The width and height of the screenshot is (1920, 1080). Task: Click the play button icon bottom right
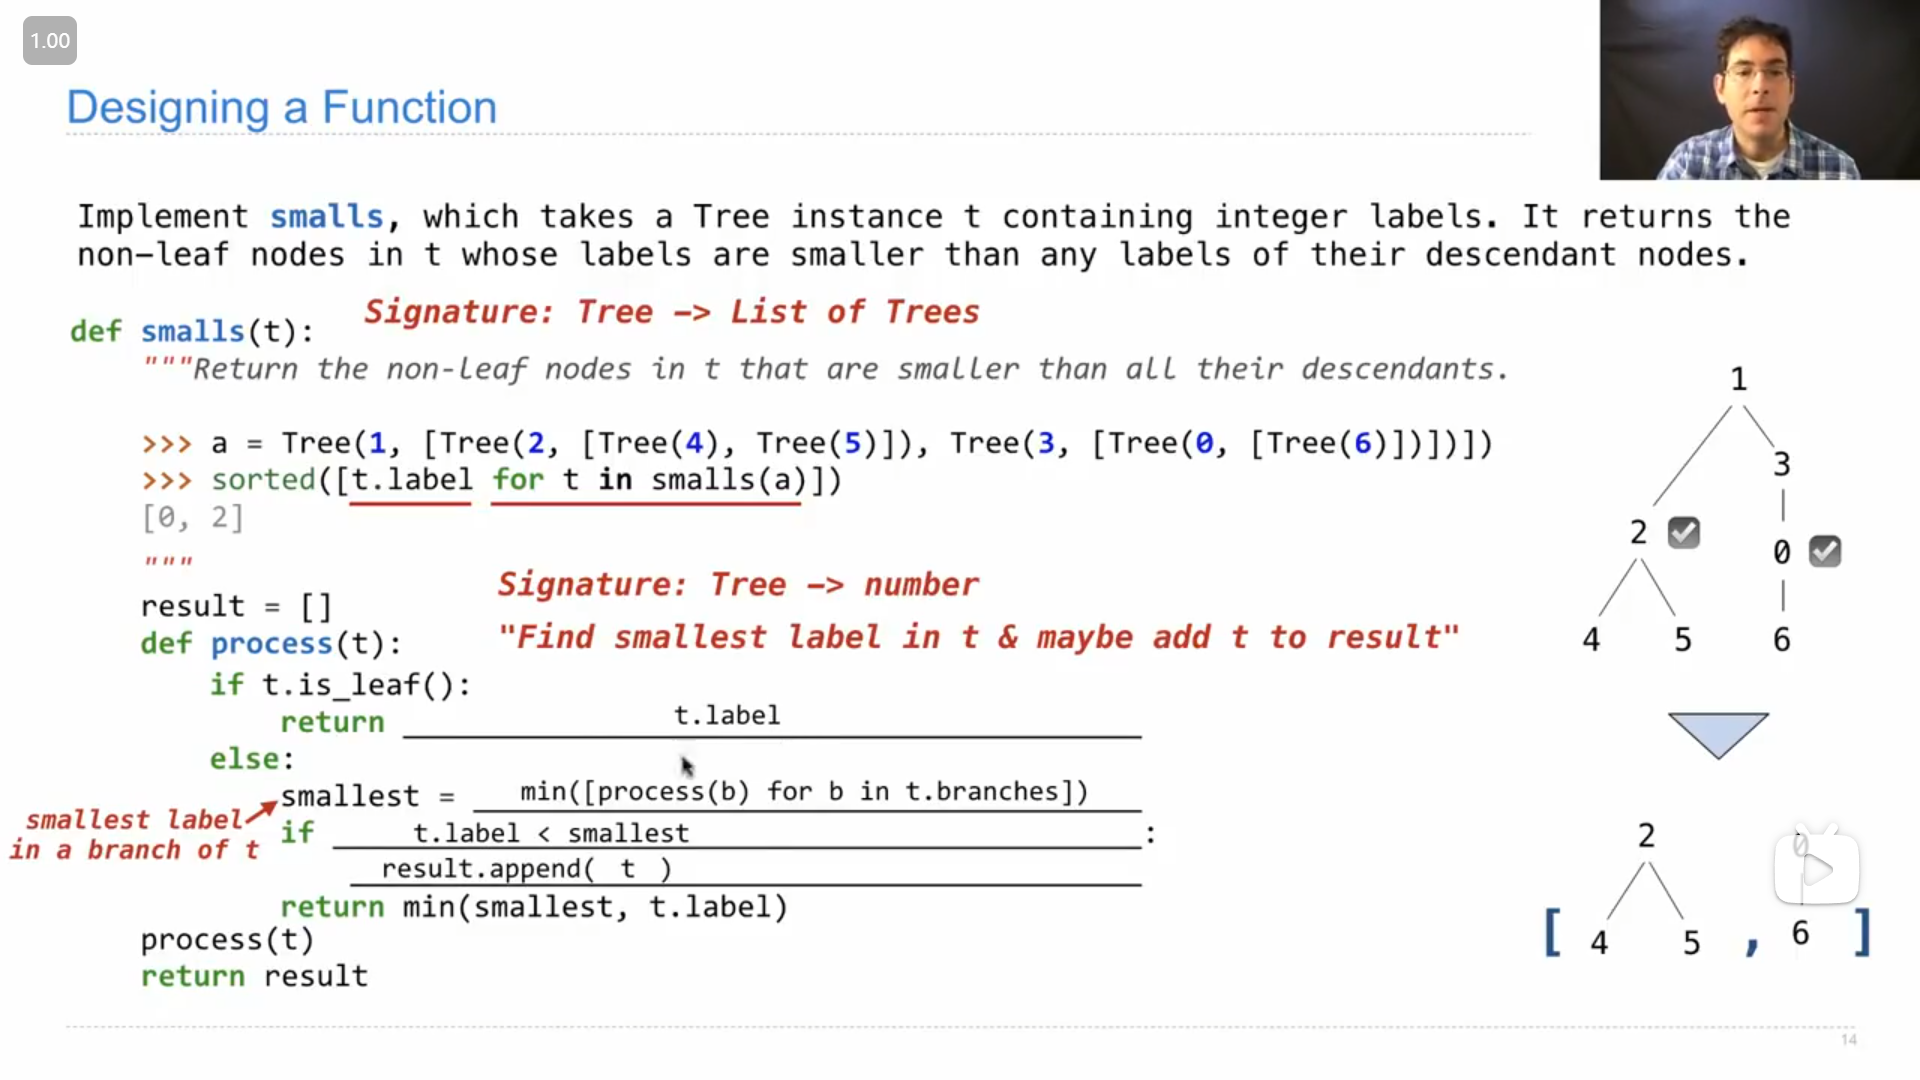1817,865
